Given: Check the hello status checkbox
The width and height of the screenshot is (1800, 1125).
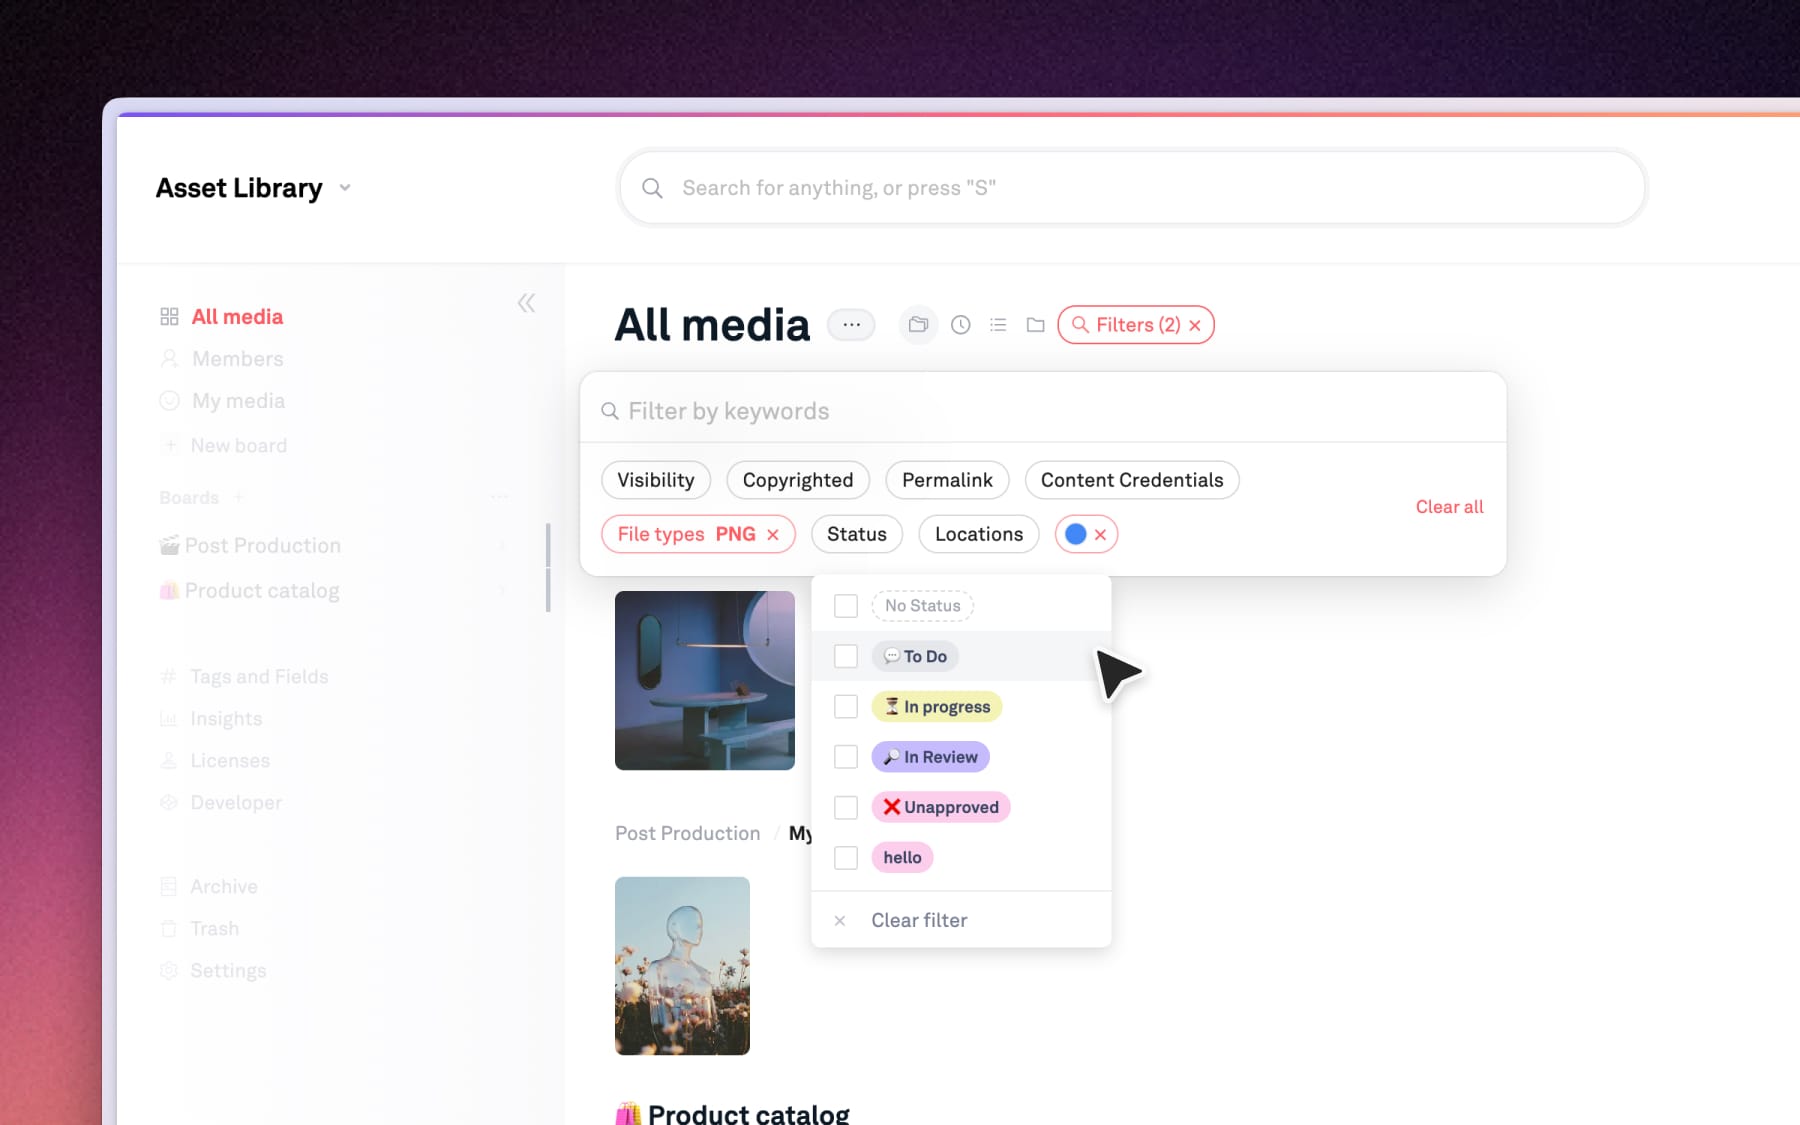Looking at the screenshot, I should (x=846, y=858).
